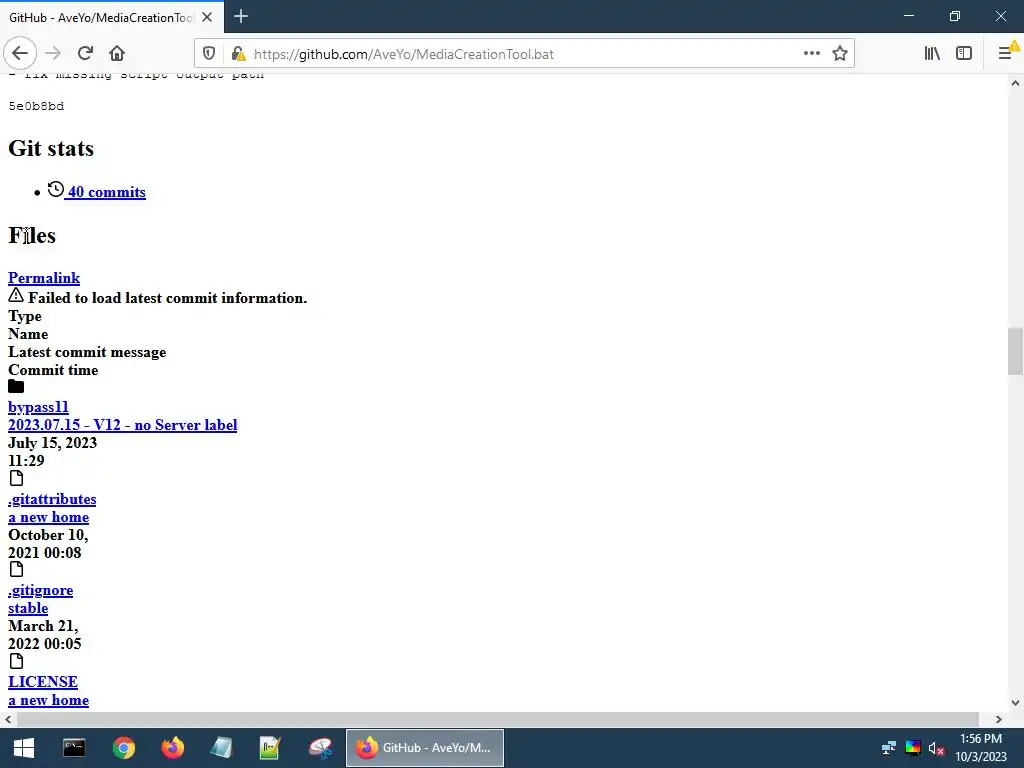The height and width of the screenshot is (768, 1024).
Task: Toggle the Firefox sidebar view
Action: (964, 54)
